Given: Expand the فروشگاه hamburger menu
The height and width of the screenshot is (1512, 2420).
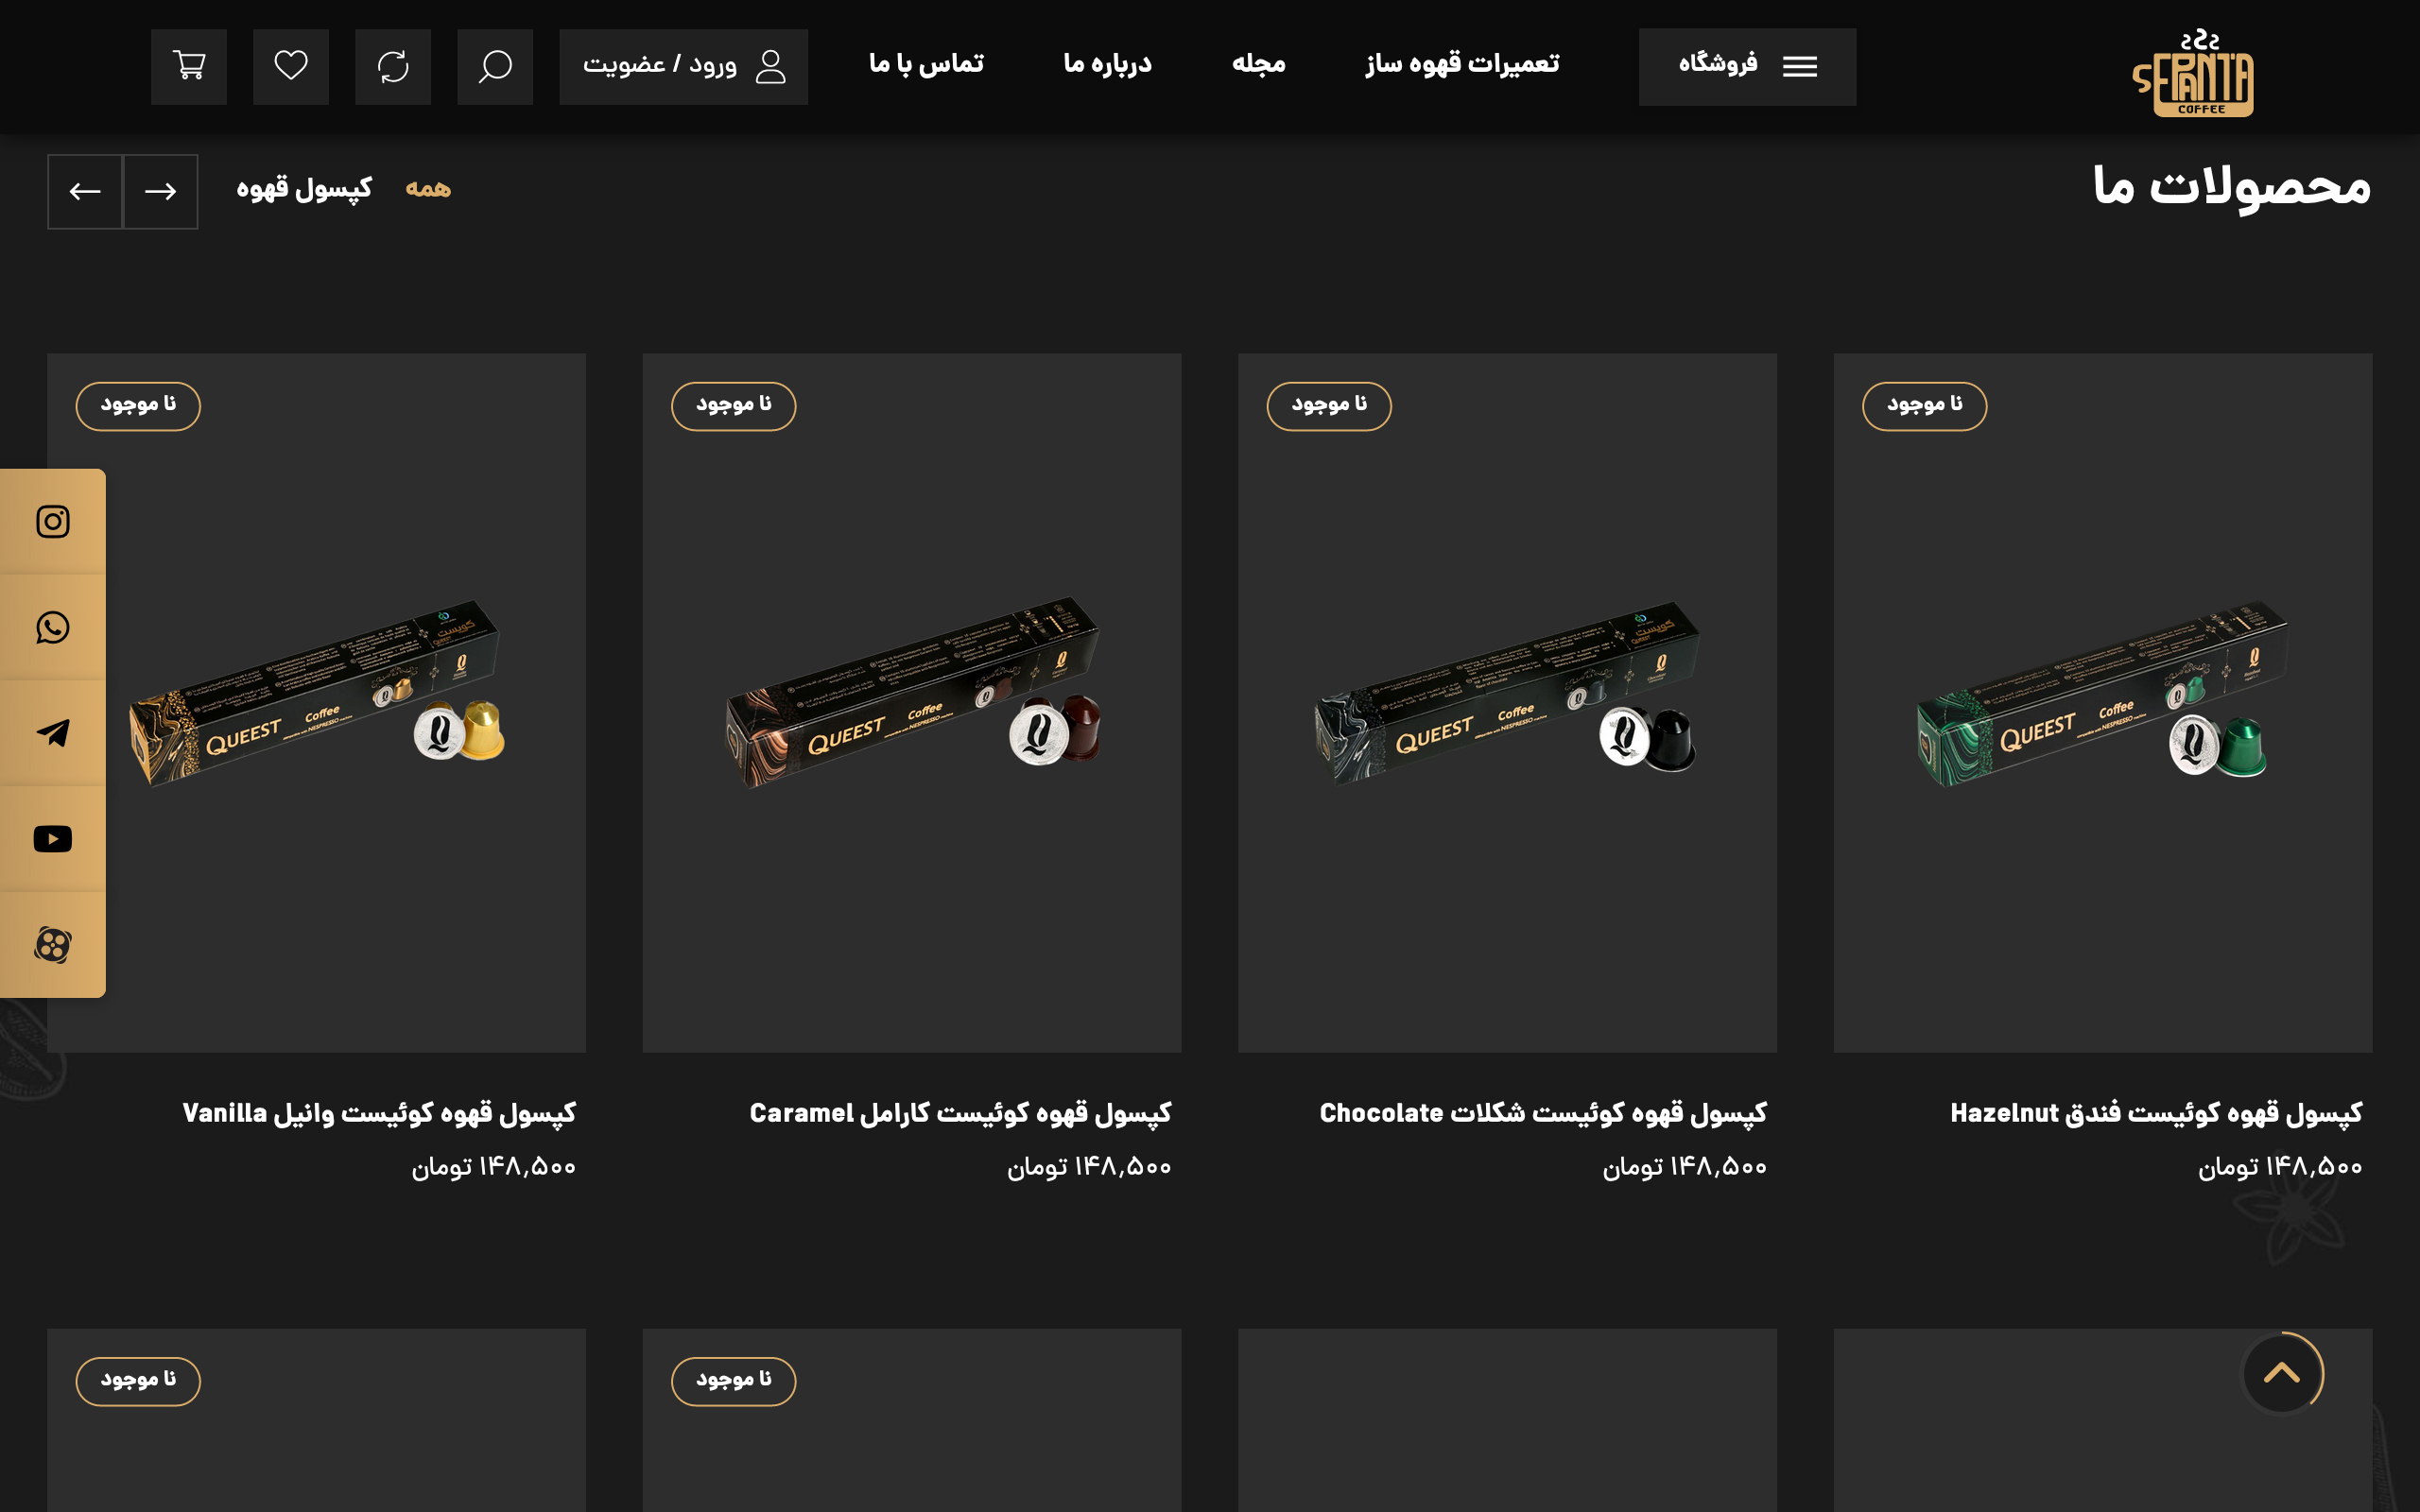Looking at the screenshot, I should pos(1747,66).
